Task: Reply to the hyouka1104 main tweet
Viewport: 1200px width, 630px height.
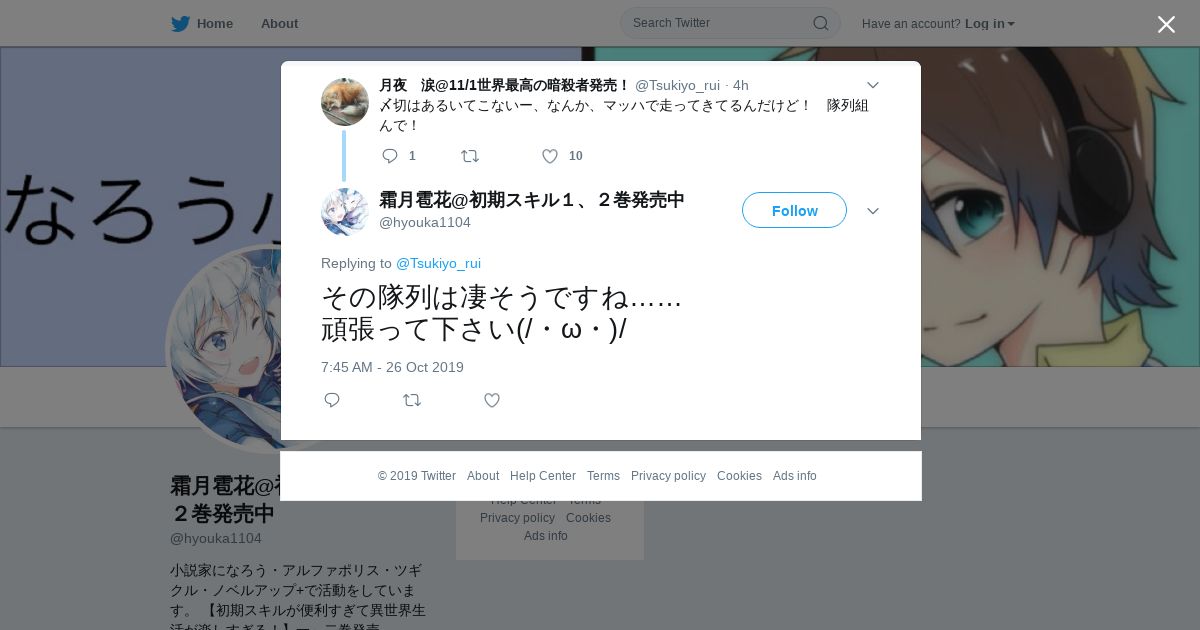Action: pyautogui.click(x=332, y=400)
